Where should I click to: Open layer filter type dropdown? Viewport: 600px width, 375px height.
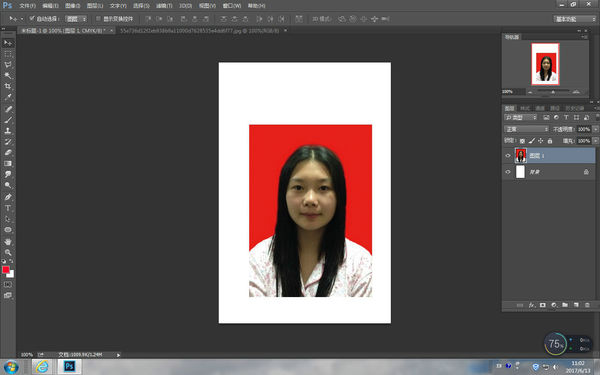coord(521,117)
